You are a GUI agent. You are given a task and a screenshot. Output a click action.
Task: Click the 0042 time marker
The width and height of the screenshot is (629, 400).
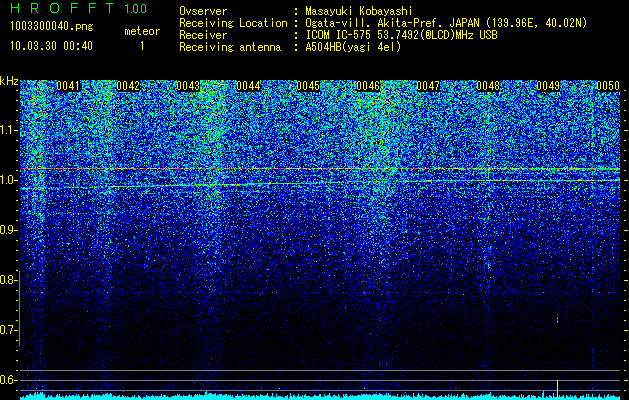[128, 86]
